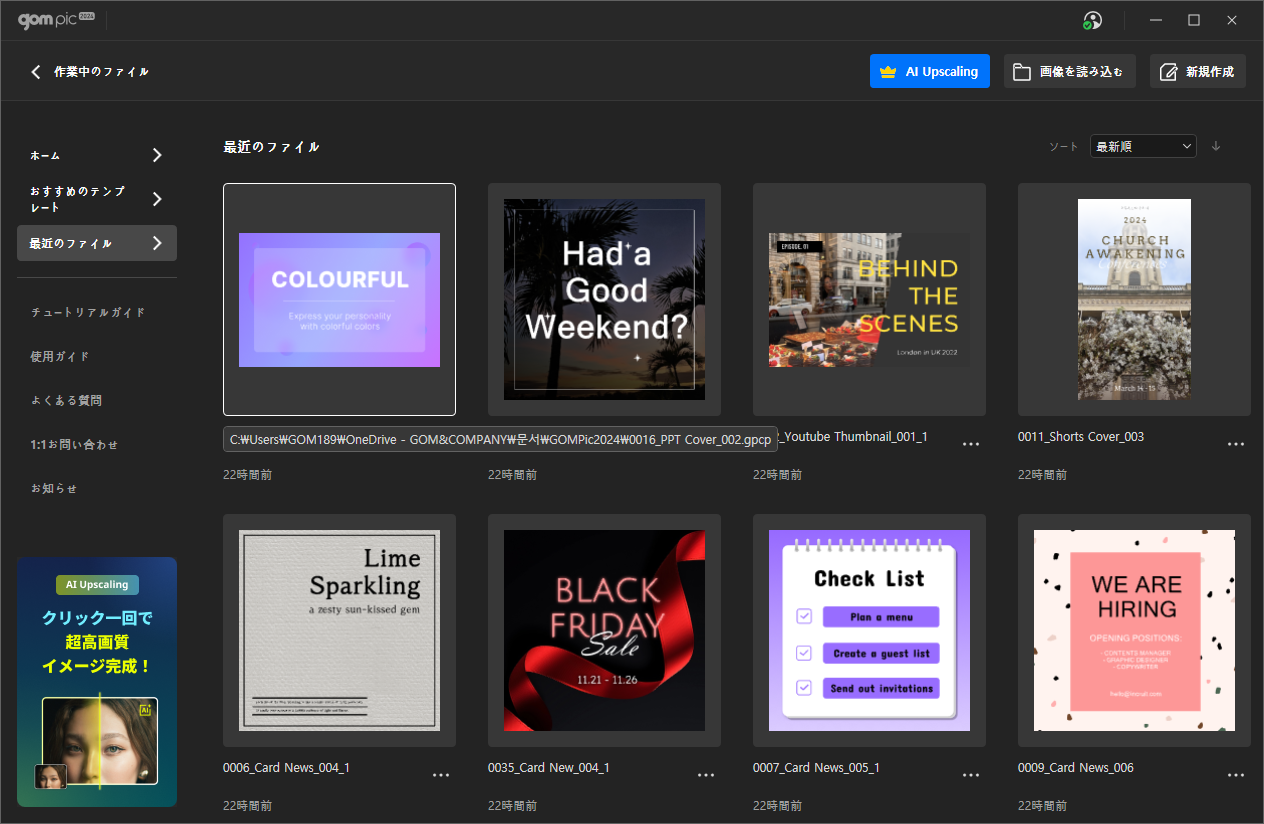Image resolution: width=1264 pixels, height=824 pixels.
Task: Click the sort direction arrow icon
Action: [x=1216, y=146]
